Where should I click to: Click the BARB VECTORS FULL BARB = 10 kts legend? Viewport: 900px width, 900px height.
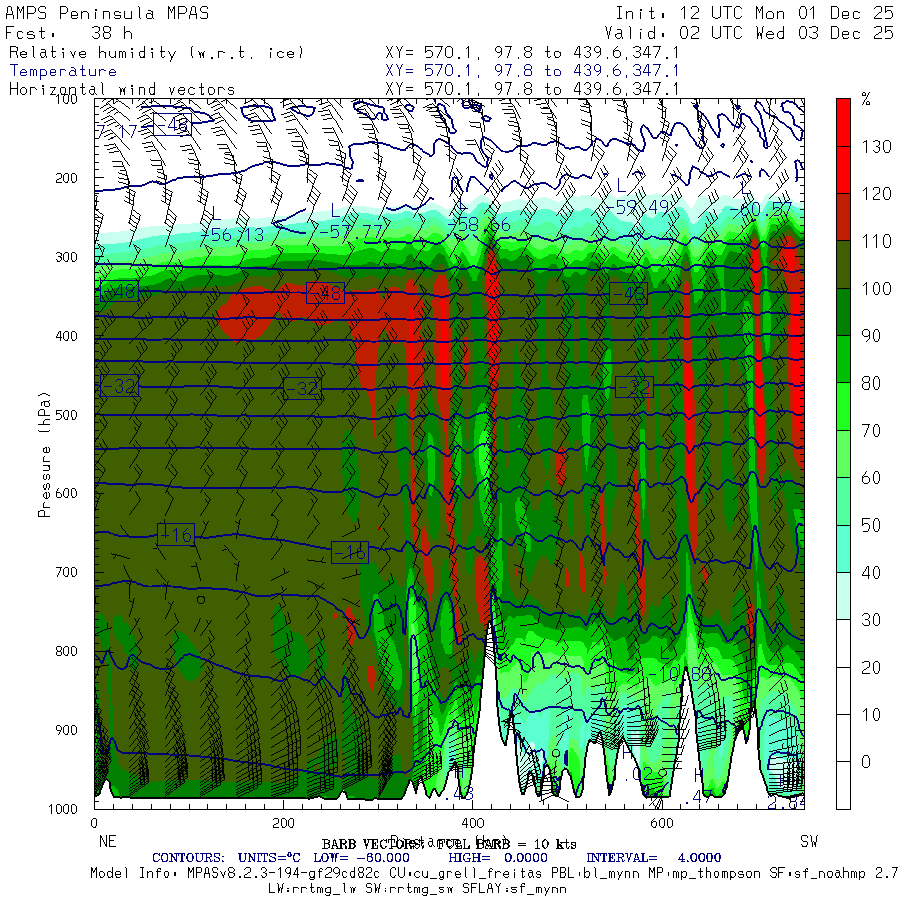click(x=449, y=844)
